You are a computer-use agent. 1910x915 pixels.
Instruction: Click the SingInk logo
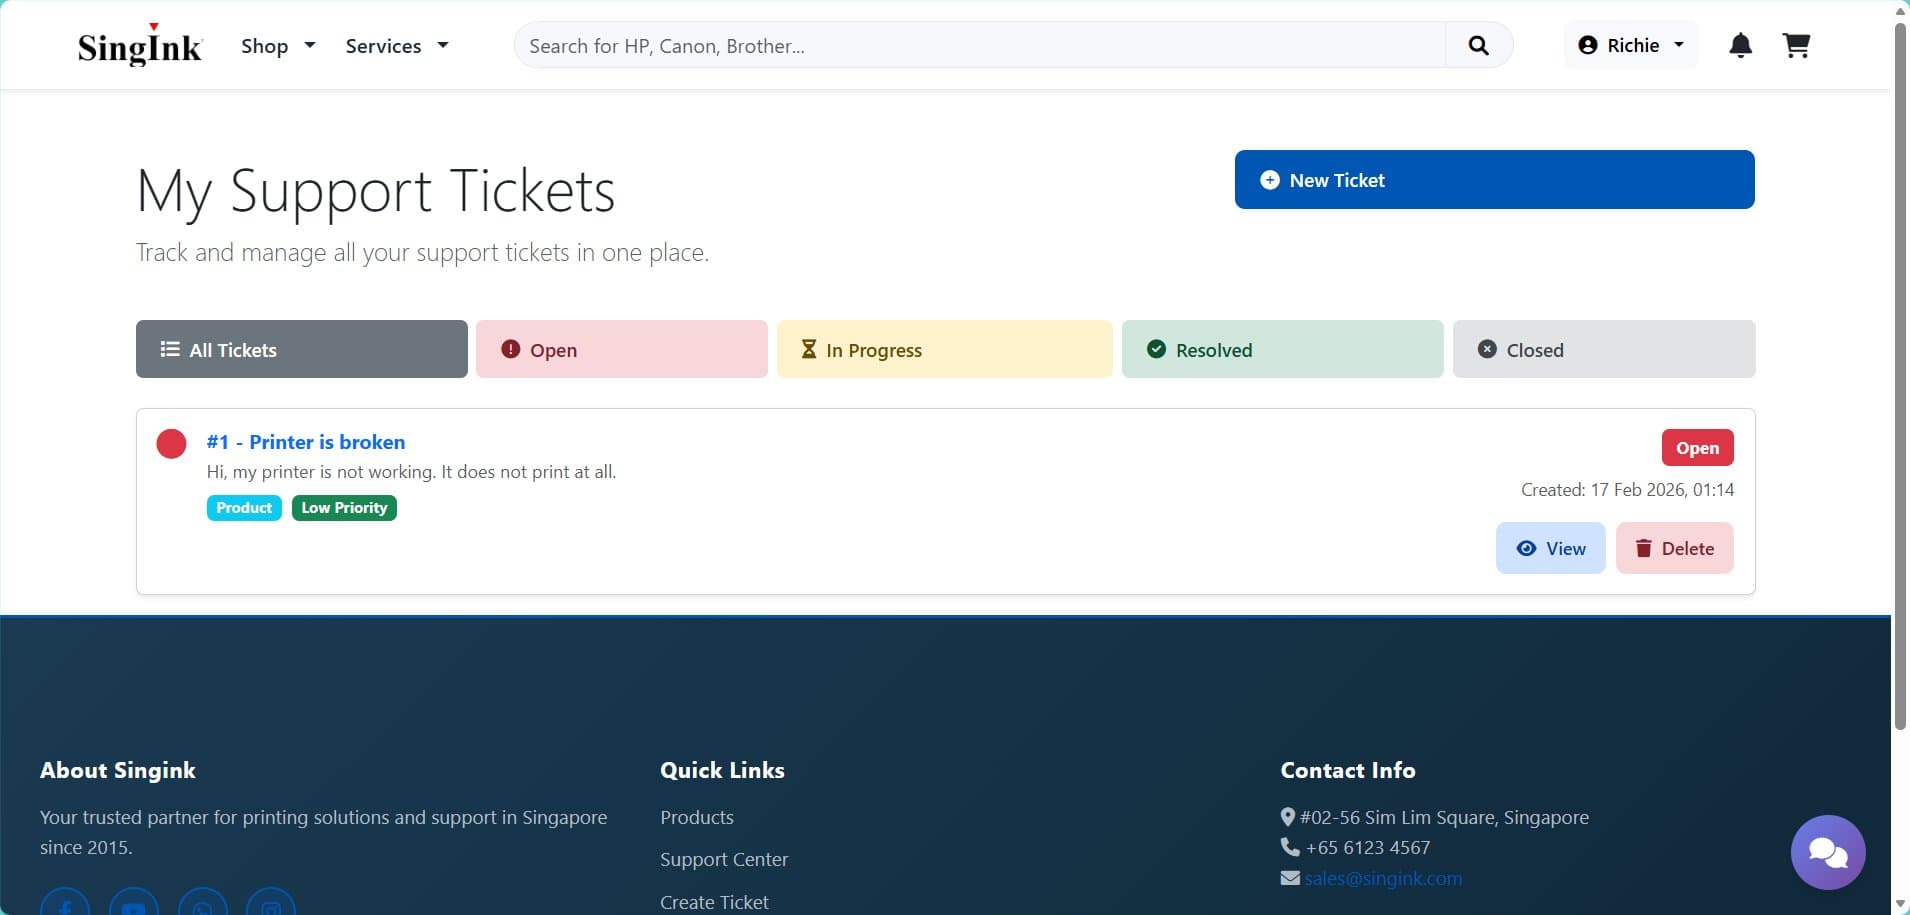click(140, 45)
